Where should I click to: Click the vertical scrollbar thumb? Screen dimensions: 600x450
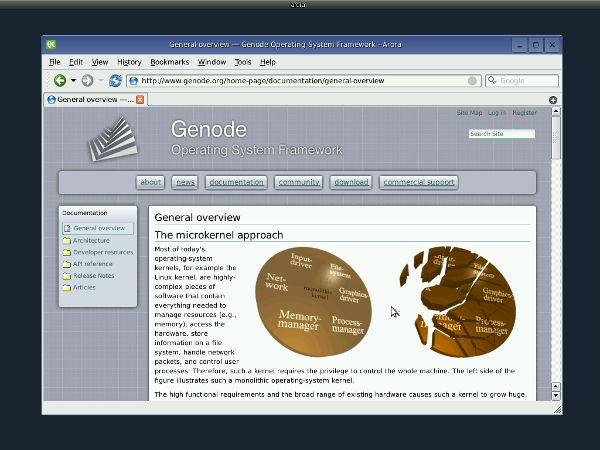coord(556,138)
